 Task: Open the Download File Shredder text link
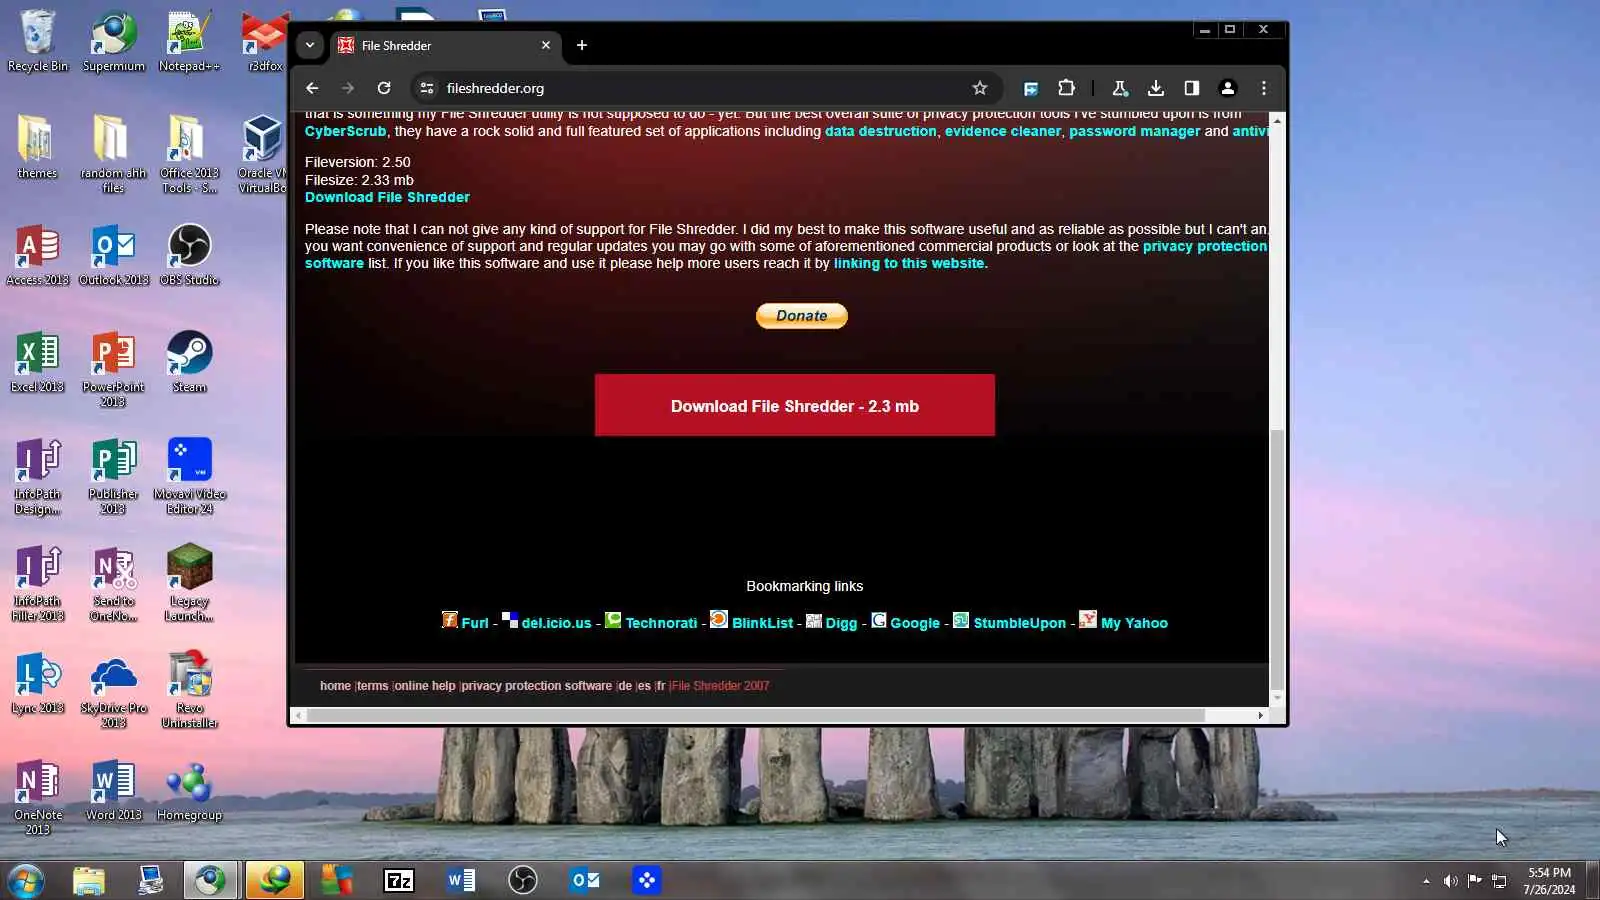(387, 198)
